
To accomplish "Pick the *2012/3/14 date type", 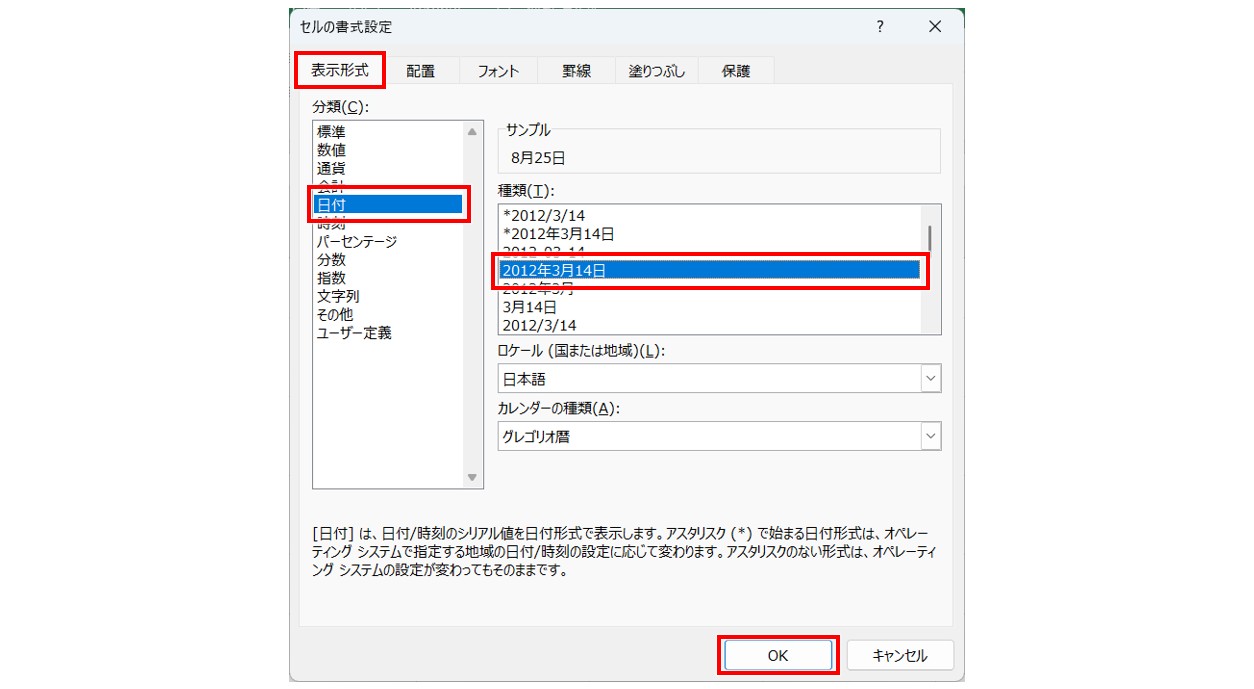I will pos(709,215).
